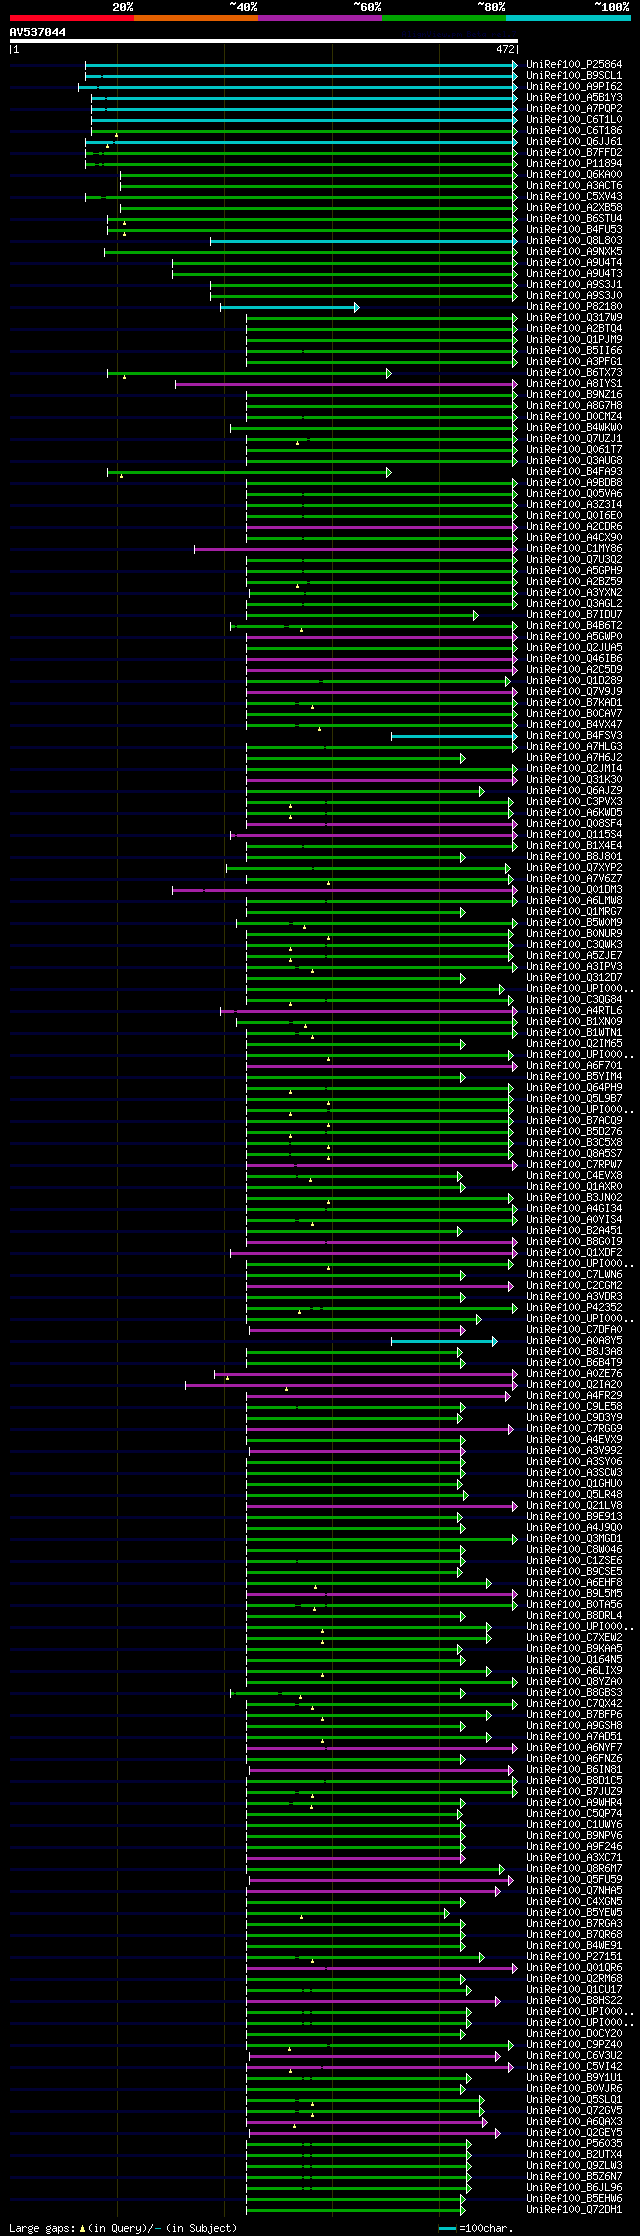
Task: Open the Q46IB6 UniRef100 entry
Action: pyautogui.click(x=574, y=659)
